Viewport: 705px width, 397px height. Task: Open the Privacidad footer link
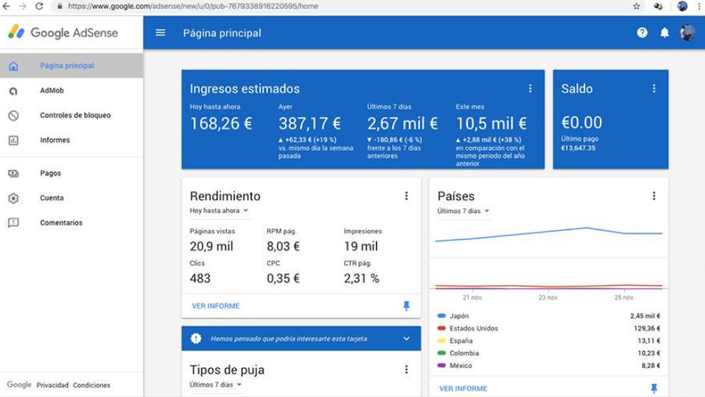(x=53, y=385)
